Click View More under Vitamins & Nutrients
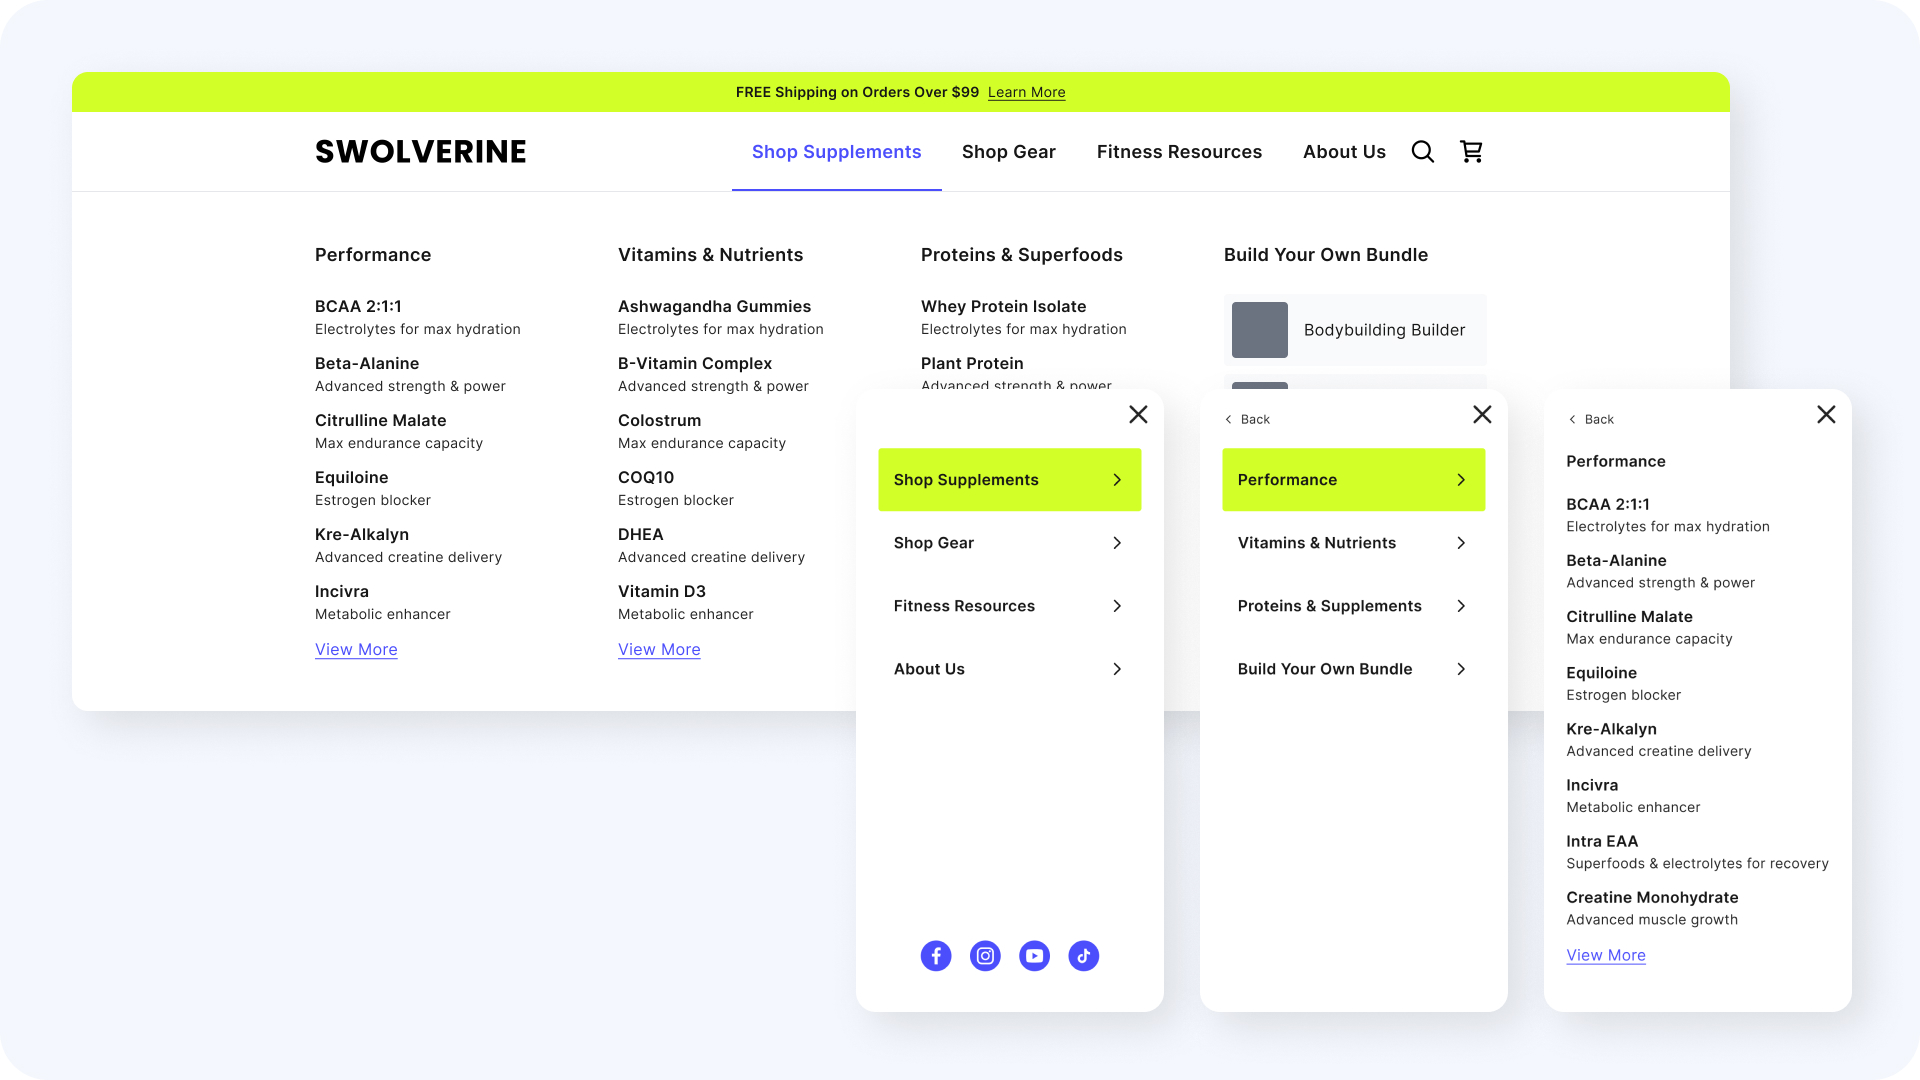 659,649
